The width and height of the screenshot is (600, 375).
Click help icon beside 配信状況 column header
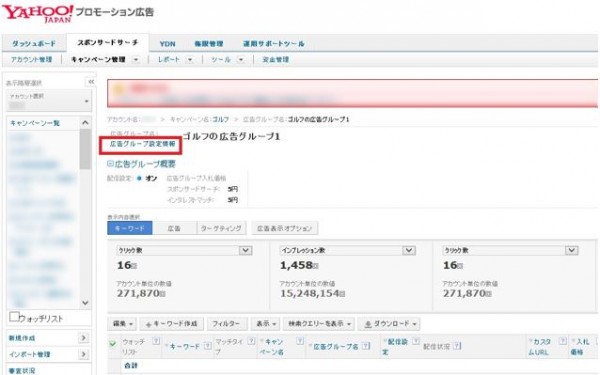coord(457,346)
